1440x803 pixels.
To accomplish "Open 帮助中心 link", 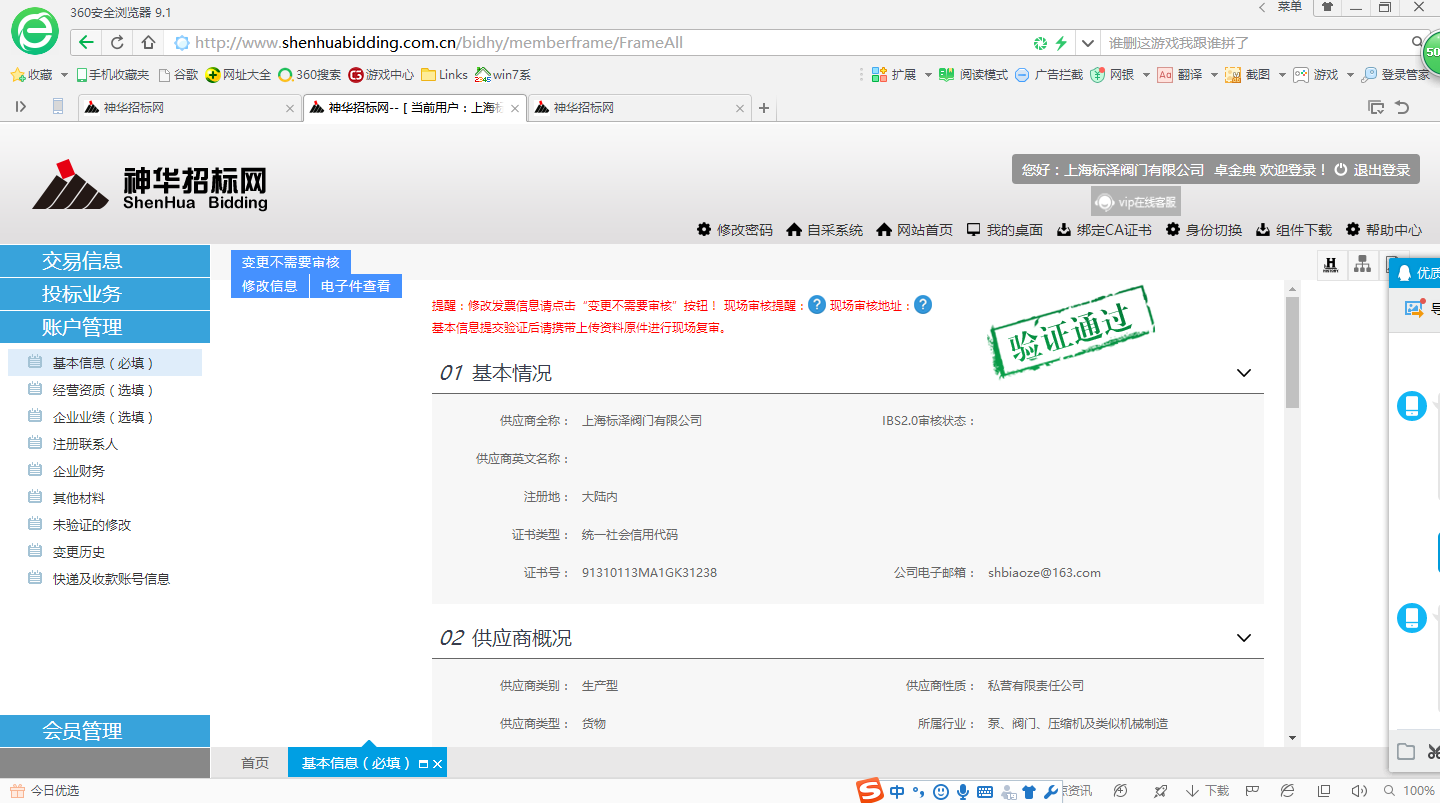I will pos(1384,230).
